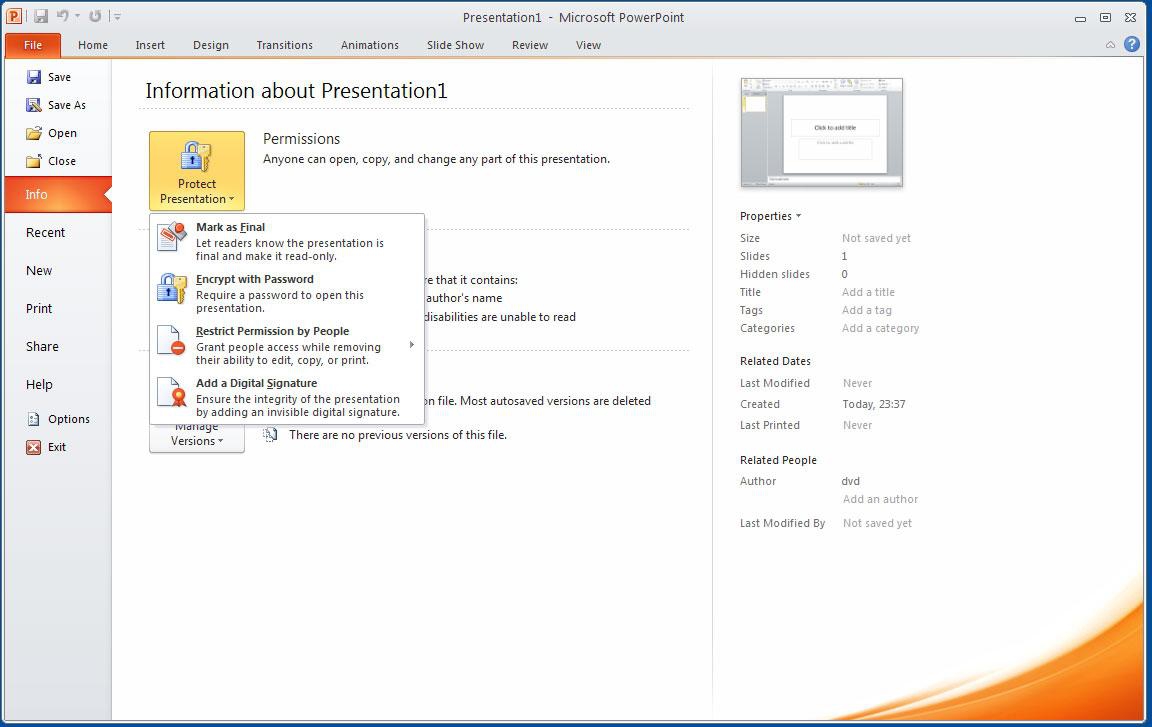The width and height of the screenshot is (1152, 727).
Task: Click the Protect Presentation lock and key button
Action: pyautogui.click(x=197, y=170)
